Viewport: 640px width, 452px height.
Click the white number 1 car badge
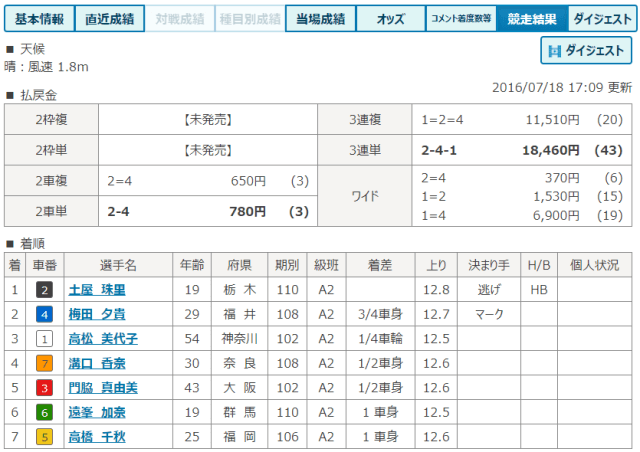click(44, 338)
